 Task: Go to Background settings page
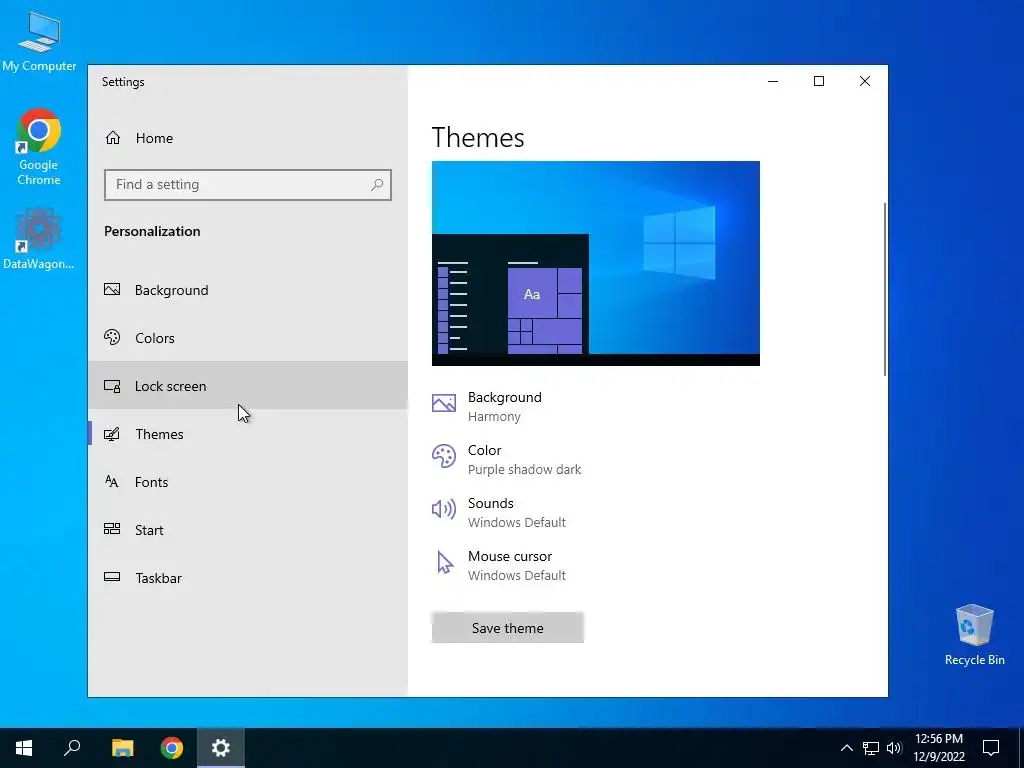click(x=248, y=290)
